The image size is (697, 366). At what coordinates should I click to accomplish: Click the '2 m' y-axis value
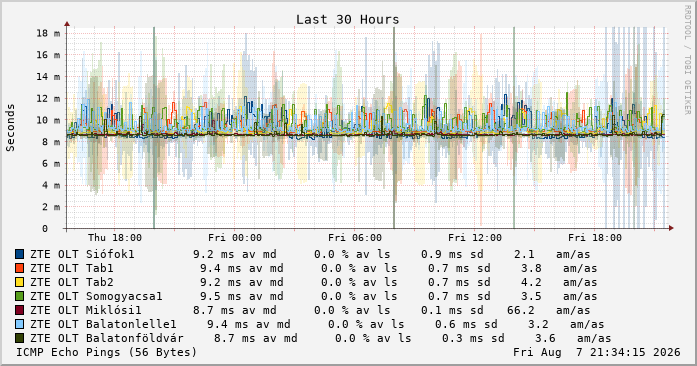(x=51, y=207)
